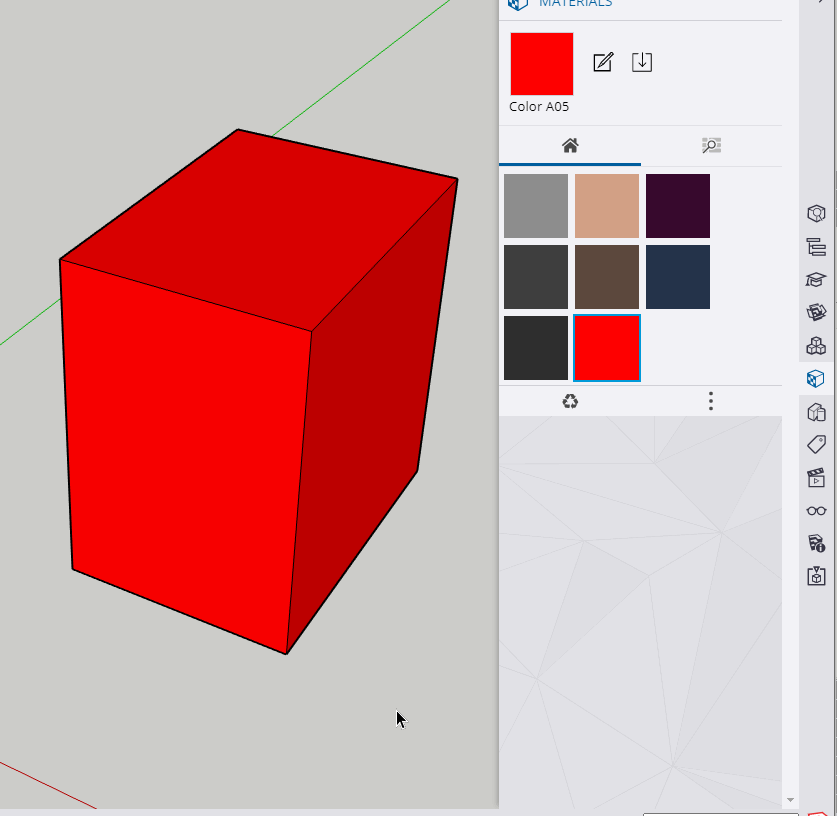Image resolution: width=837 pixels, height=816 pixels.
Task: Open the In Model home tab
Action: pyautogui.click(x=570, y=146)
